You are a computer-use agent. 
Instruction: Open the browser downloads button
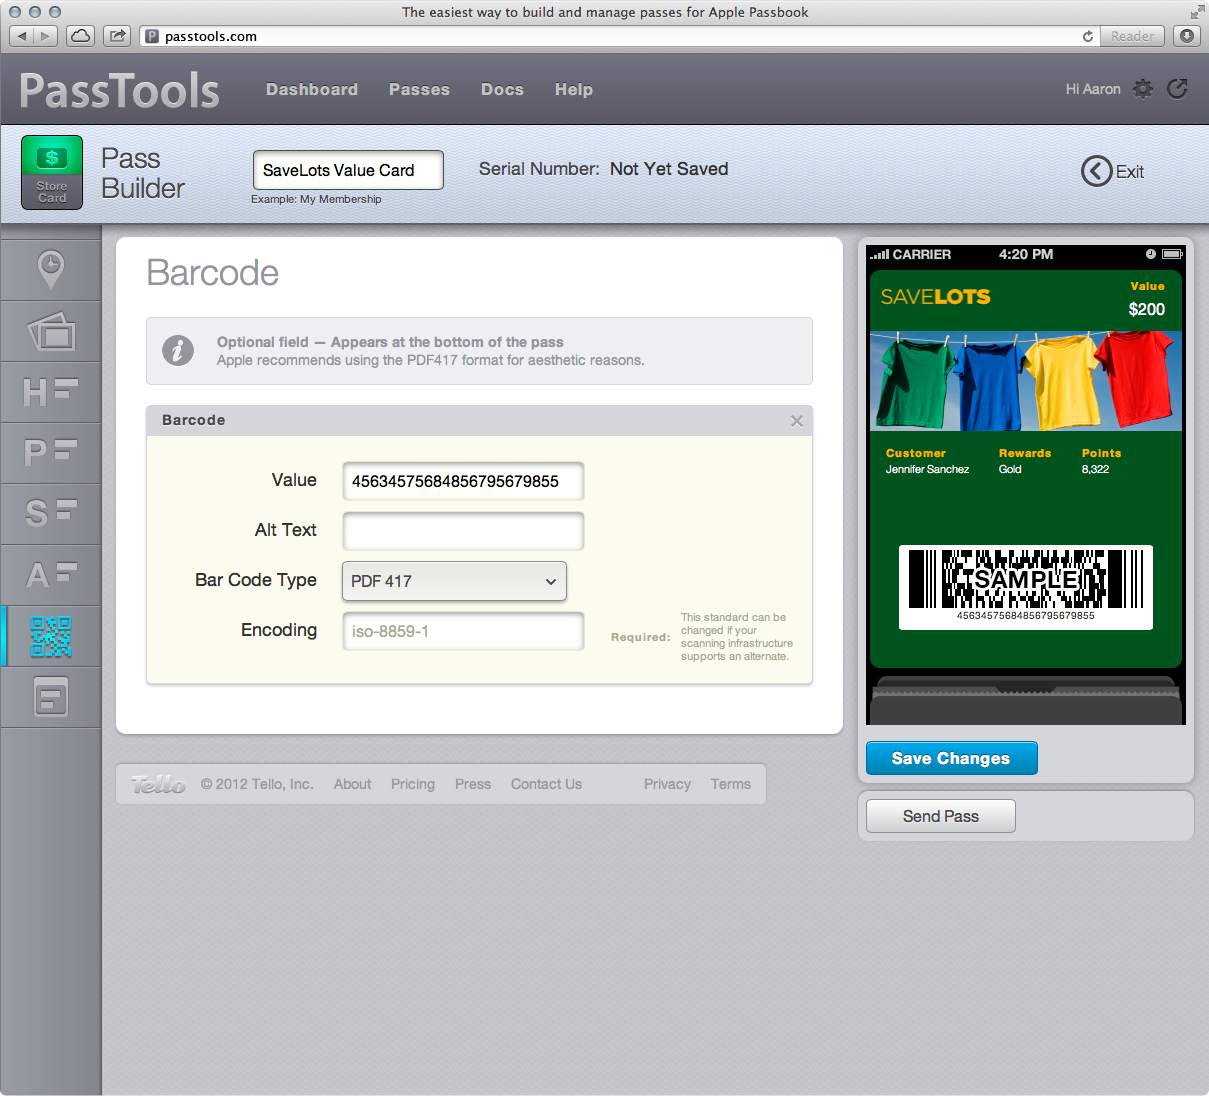coord(1187,36)
